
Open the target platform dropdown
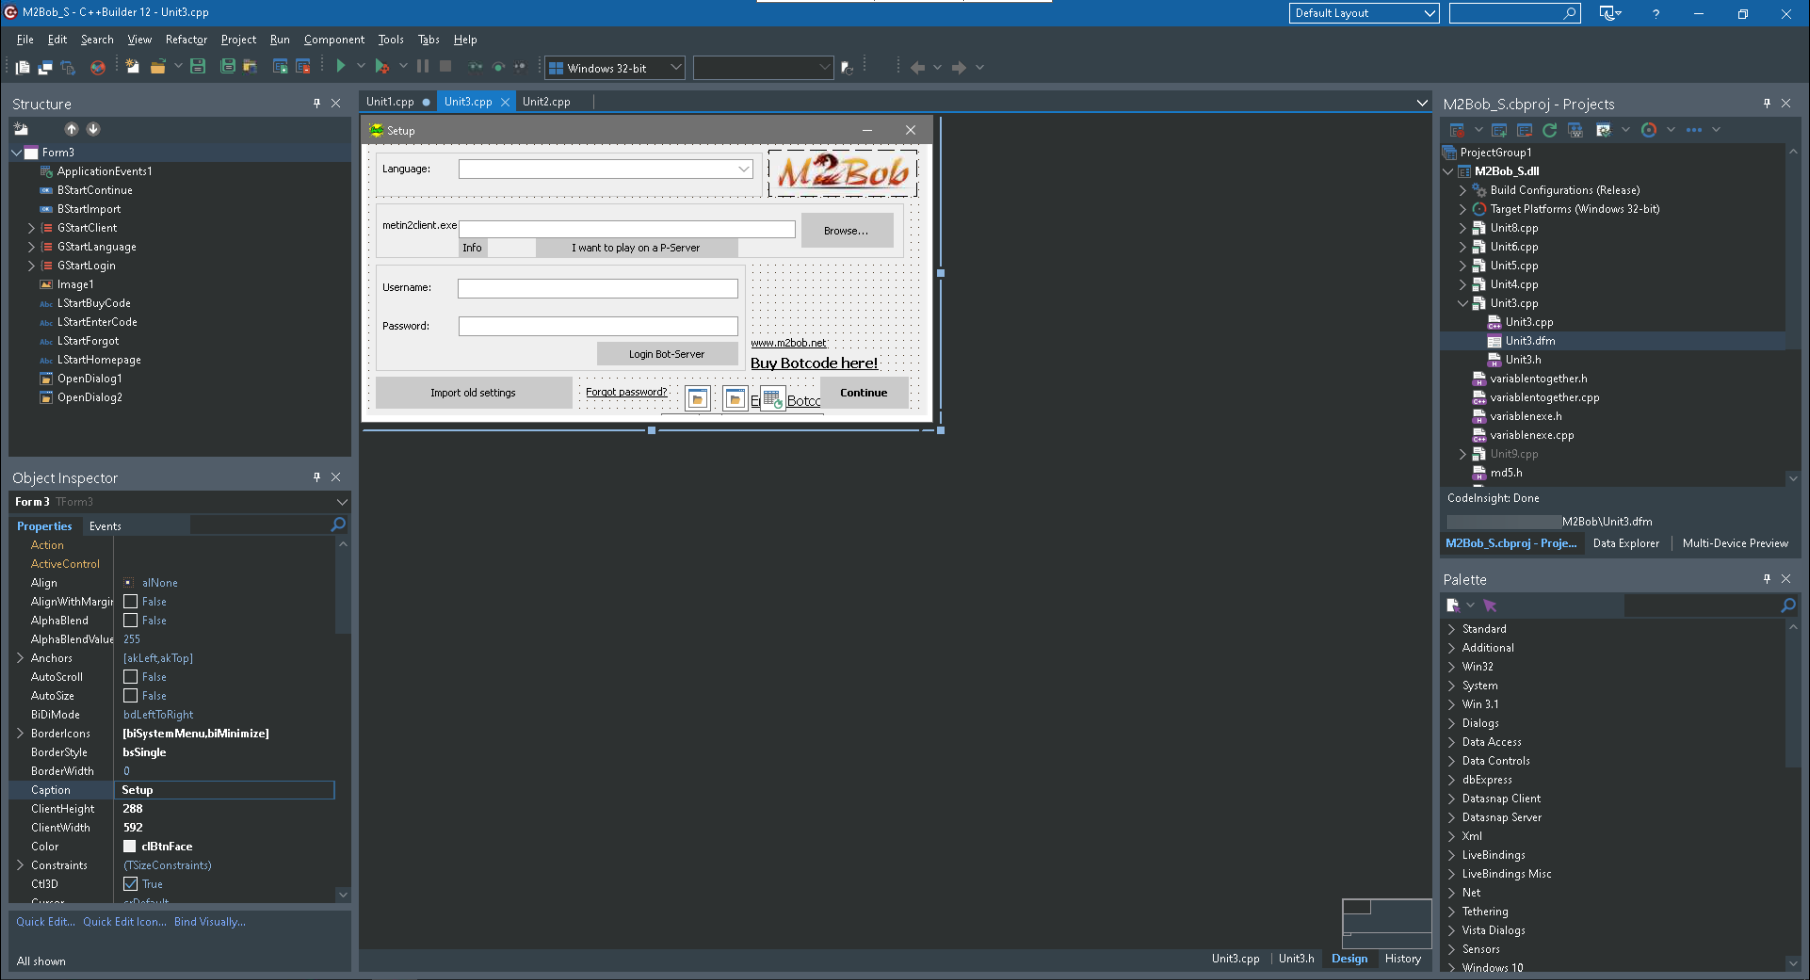pos(675,68)
